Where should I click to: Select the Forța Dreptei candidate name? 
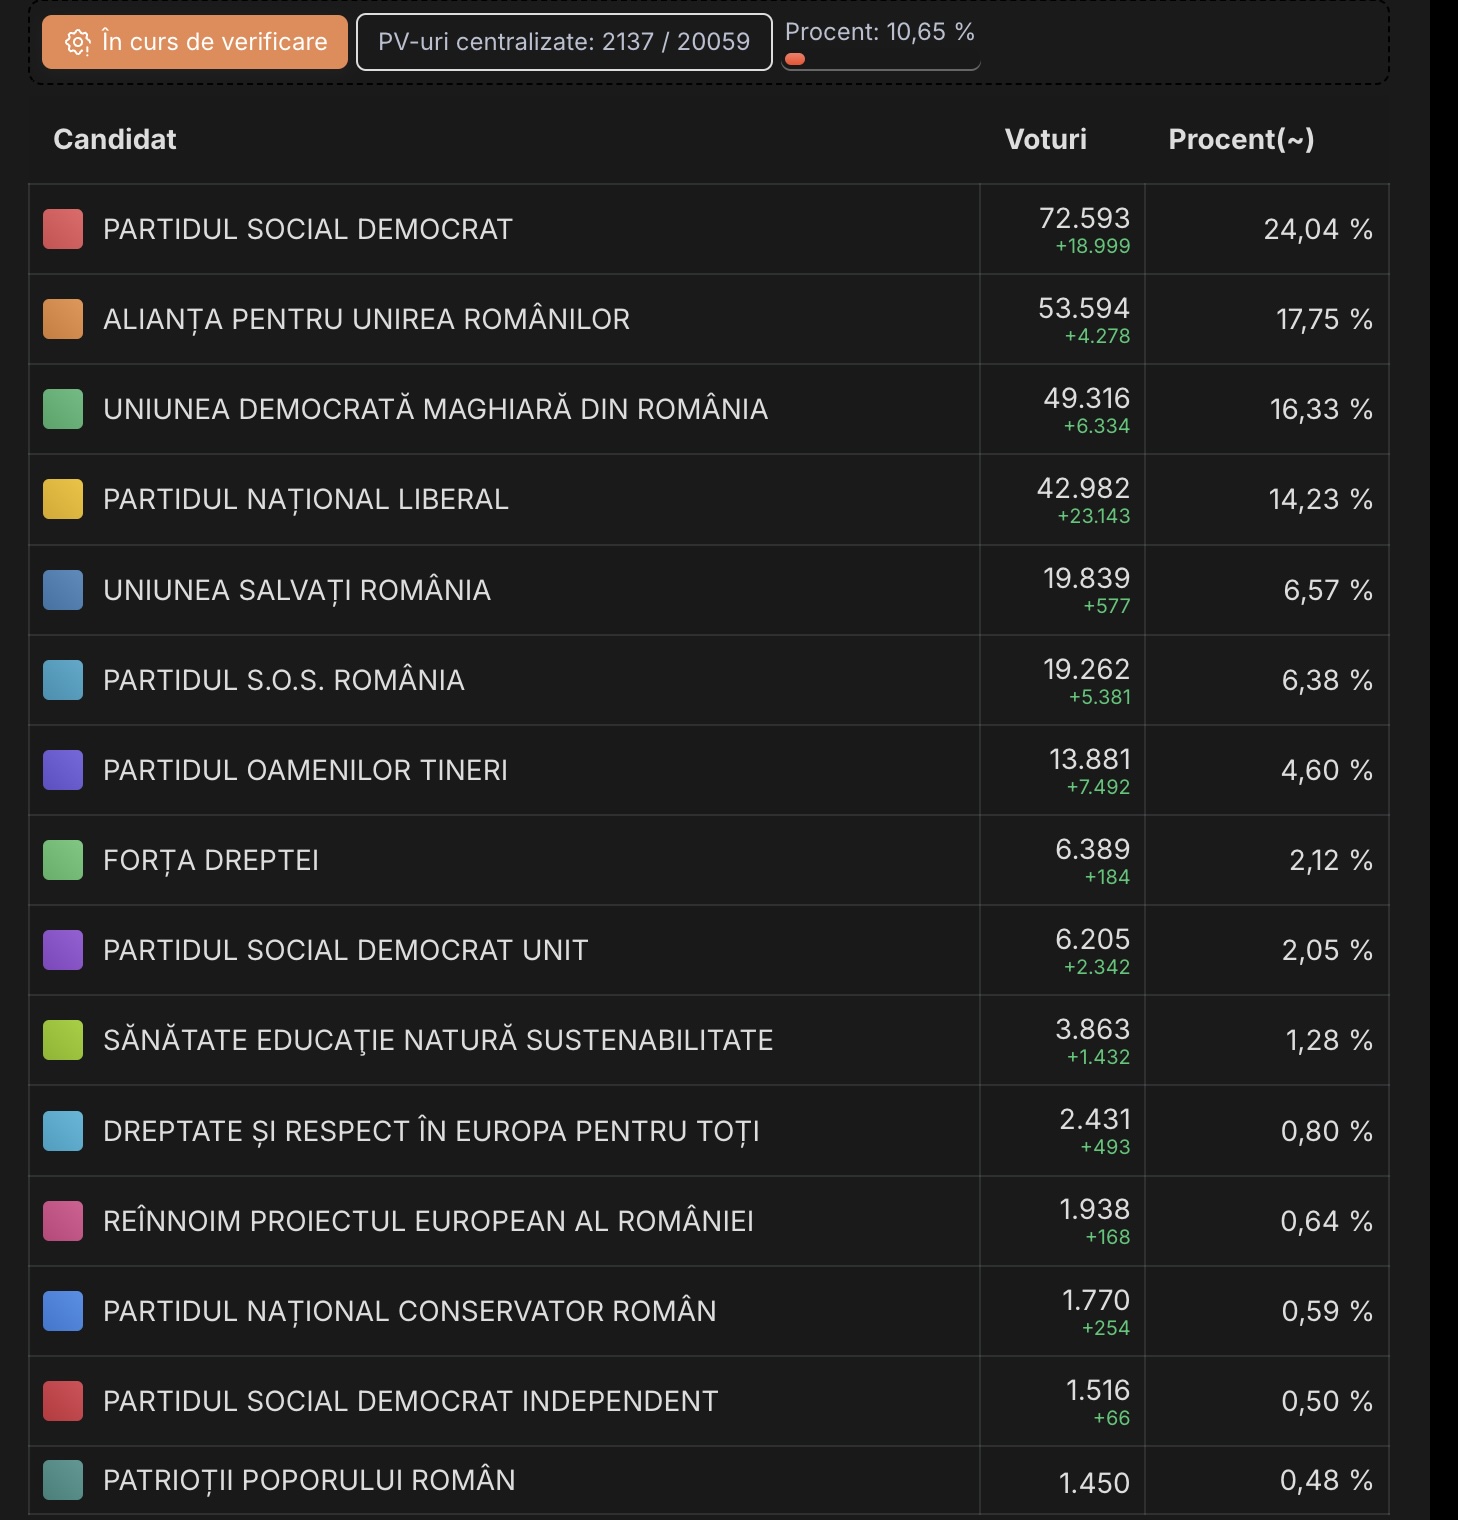(x=211, y=860)
